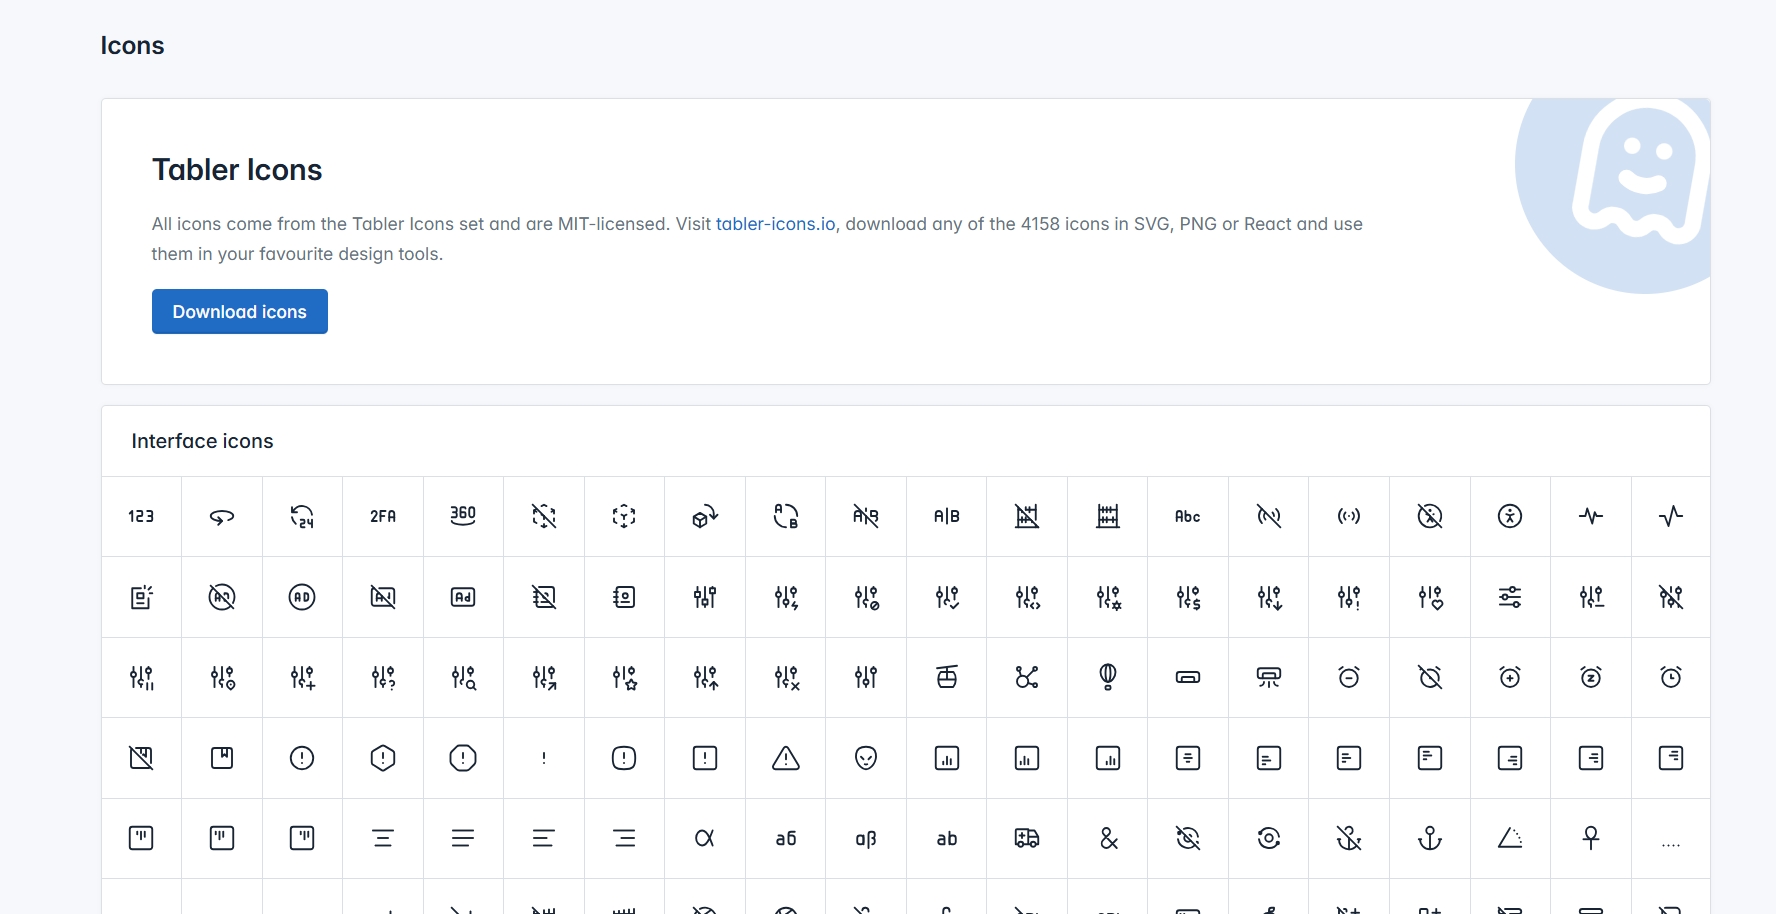Select the analyze target icon

click(x=1268, y=838)
